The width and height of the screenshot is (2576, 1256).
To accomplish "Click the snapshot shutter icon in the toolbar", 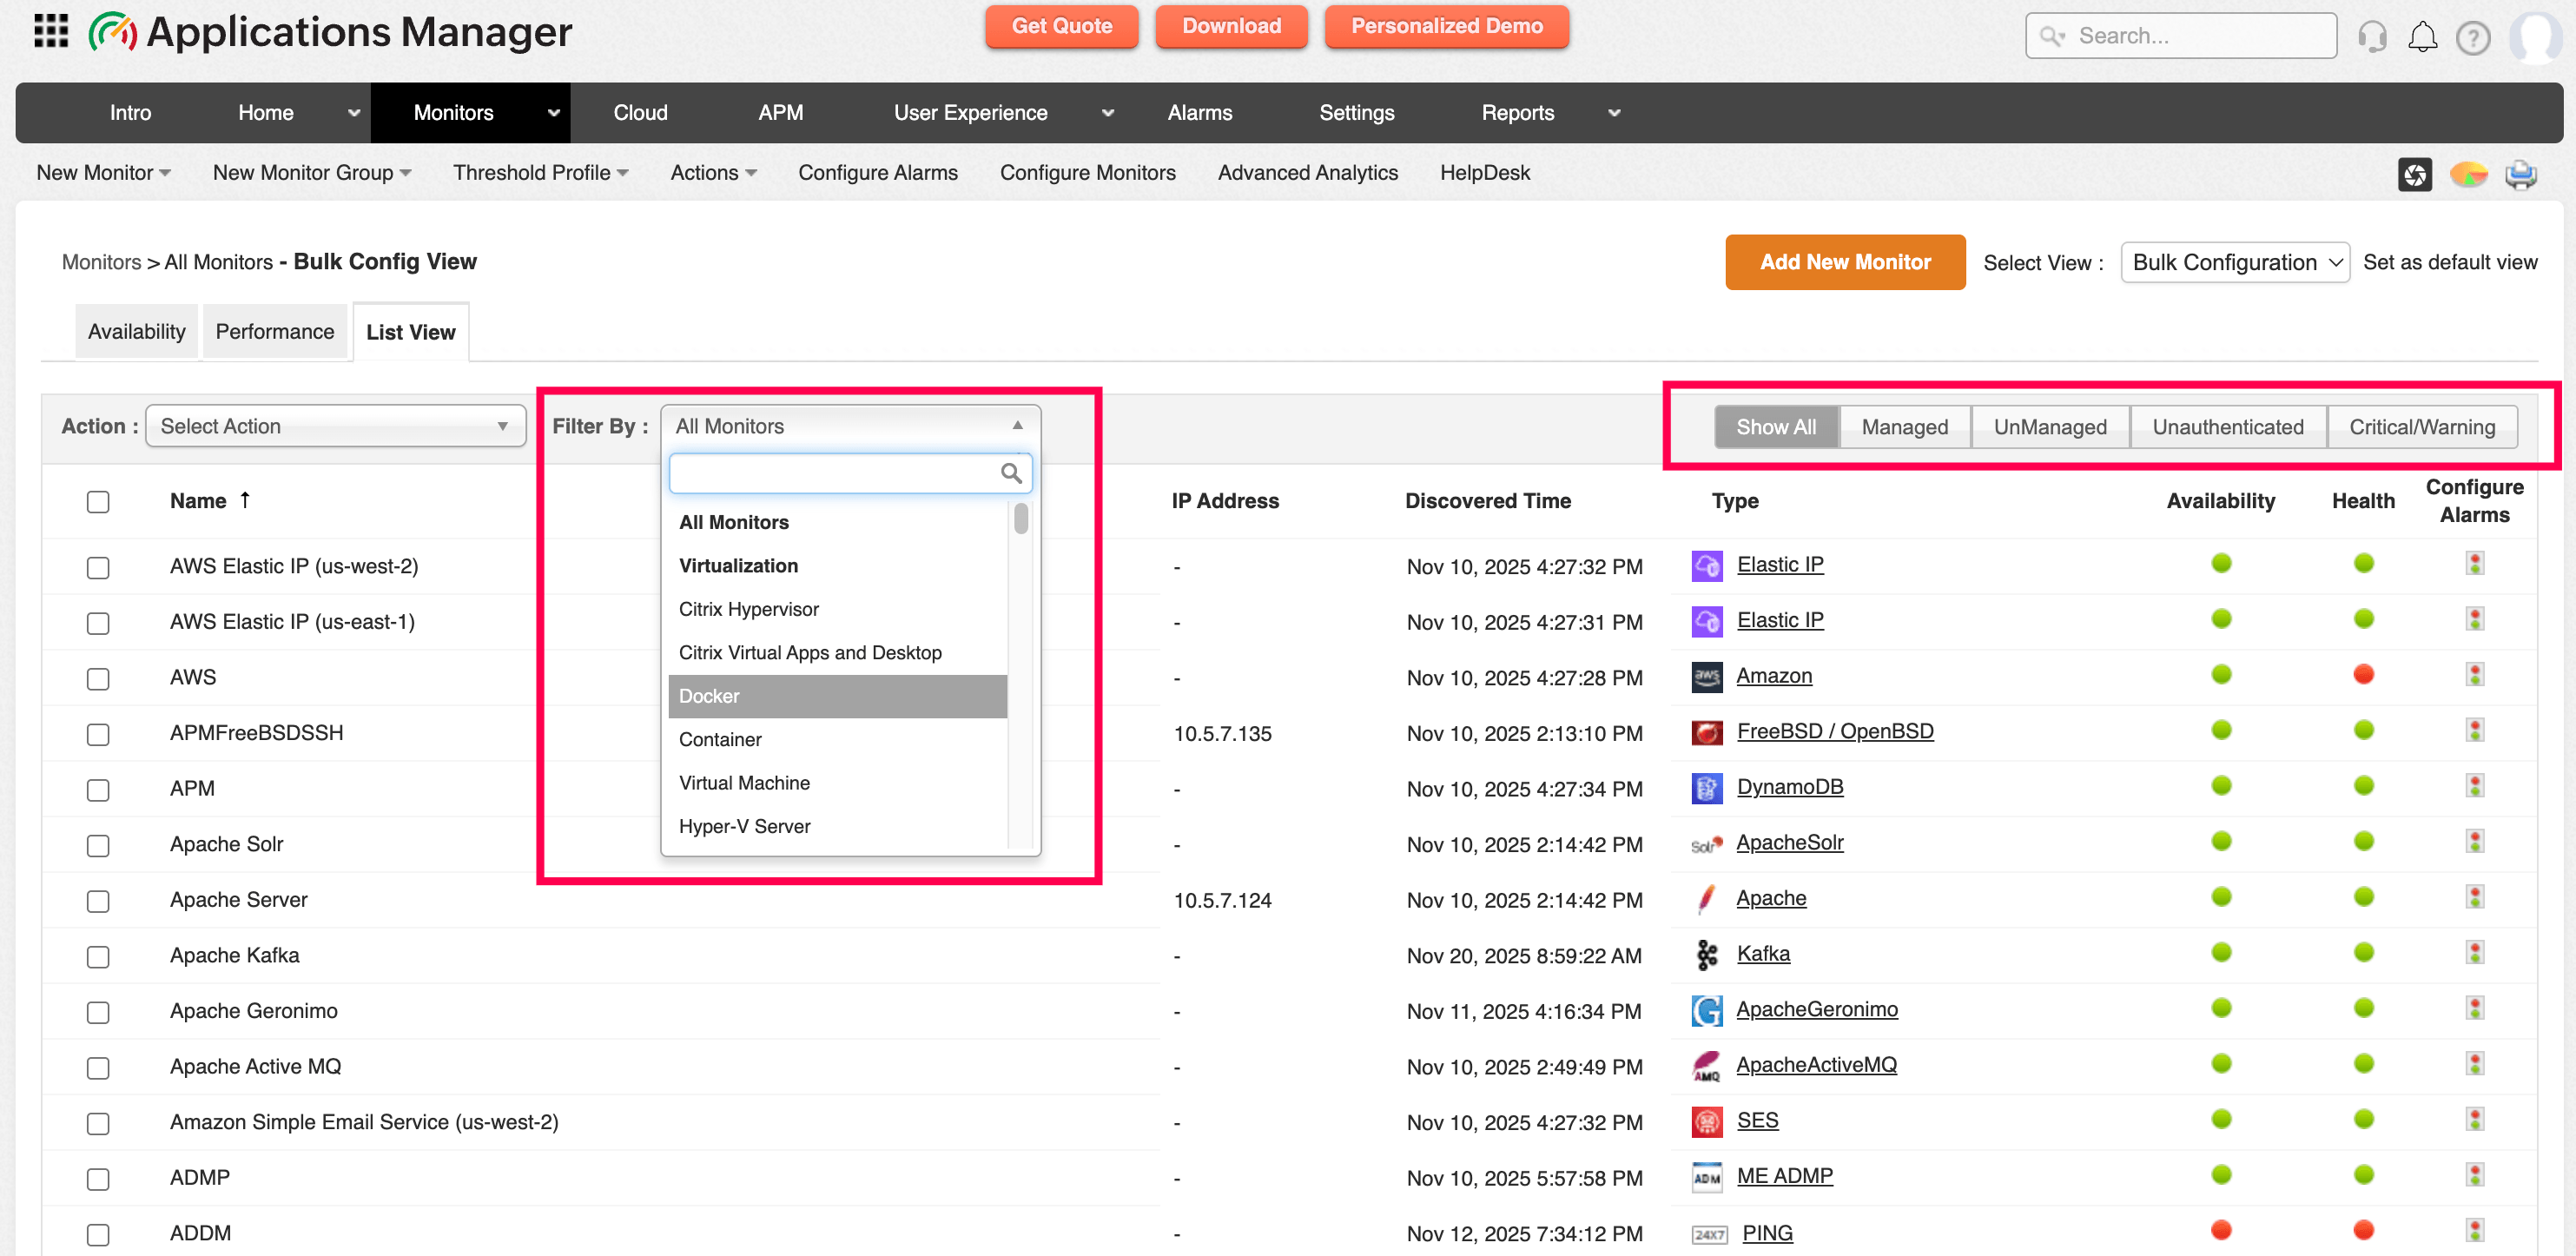I will click(x=2415, y=174).
